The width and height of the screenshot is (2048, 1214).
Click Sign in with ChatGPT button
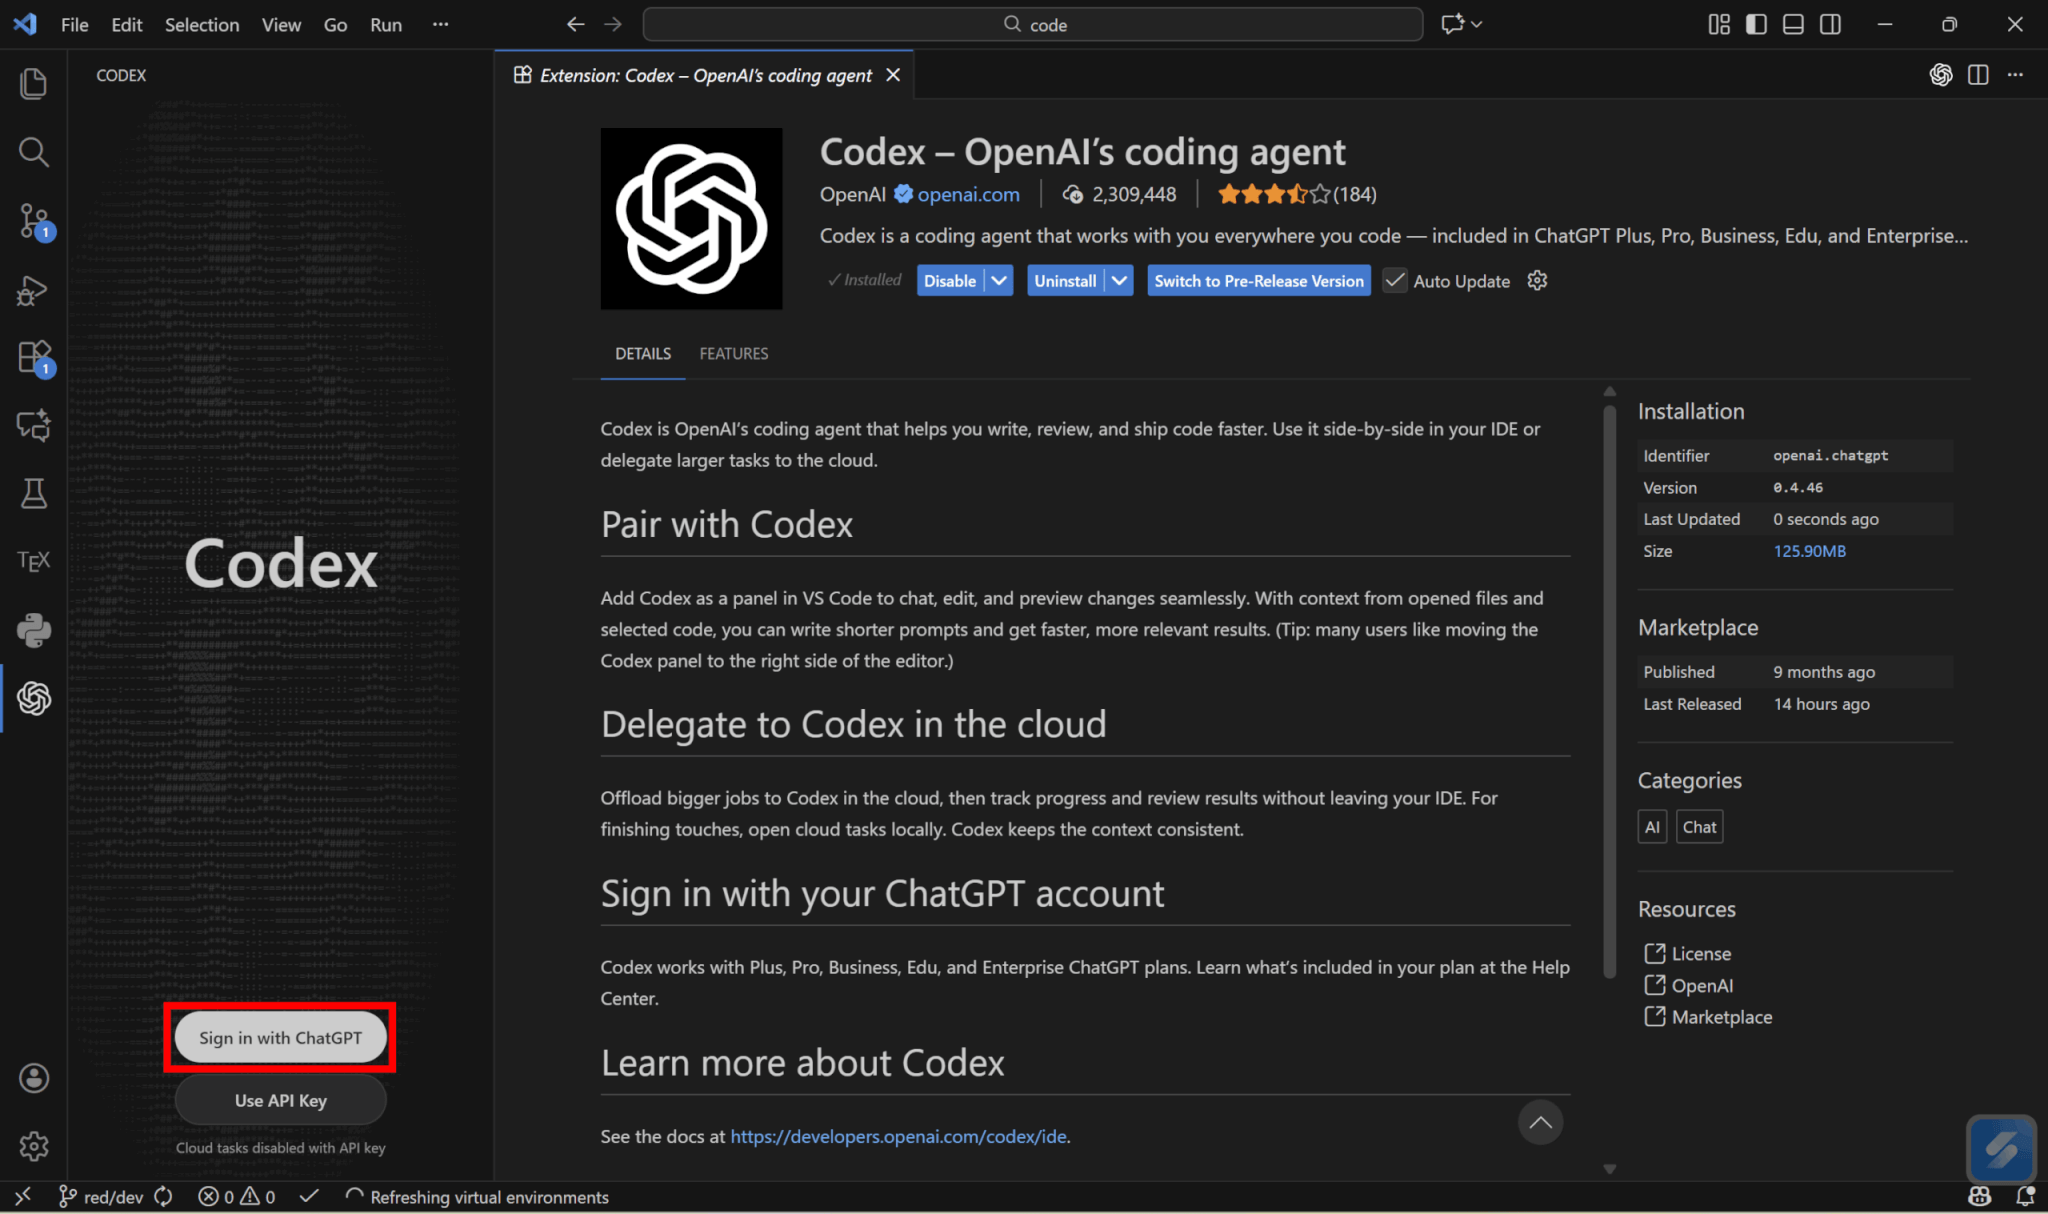tap(280, 1038)
